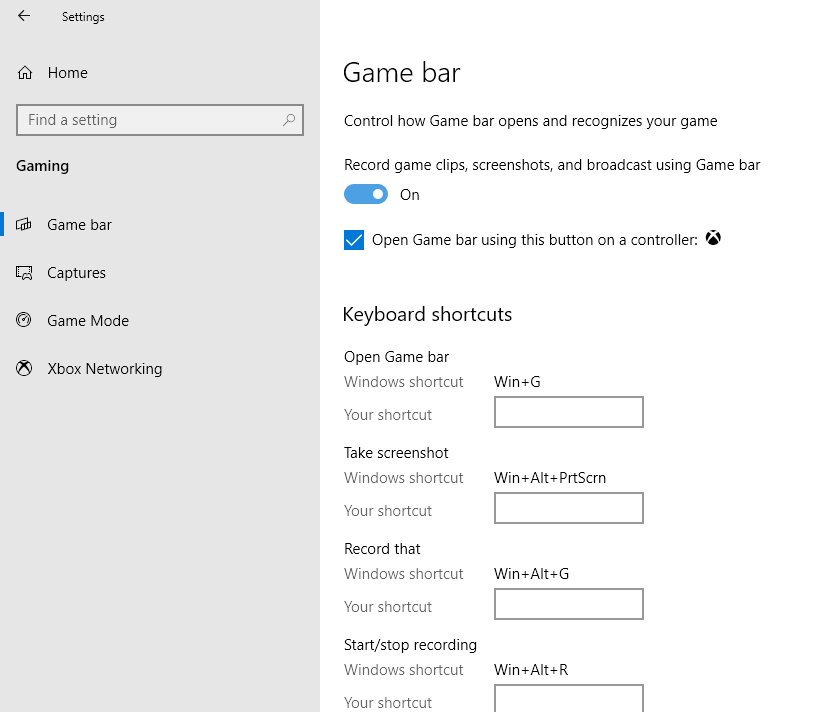The height and width of the screenshot is (712, 818).
Task: Click the Game bar icon in the sidebar
Action: click(x=23, y=224)
